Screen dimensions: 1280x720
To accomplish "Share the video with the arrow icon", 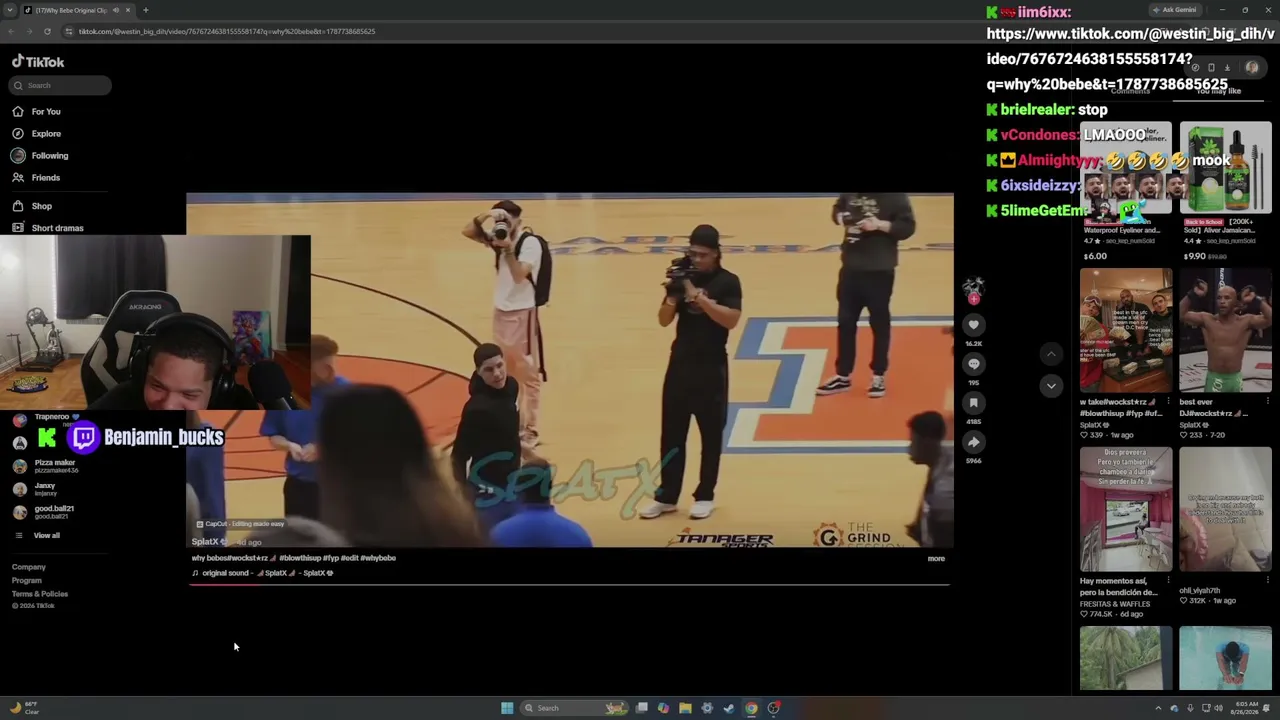I will coord(973,442).
